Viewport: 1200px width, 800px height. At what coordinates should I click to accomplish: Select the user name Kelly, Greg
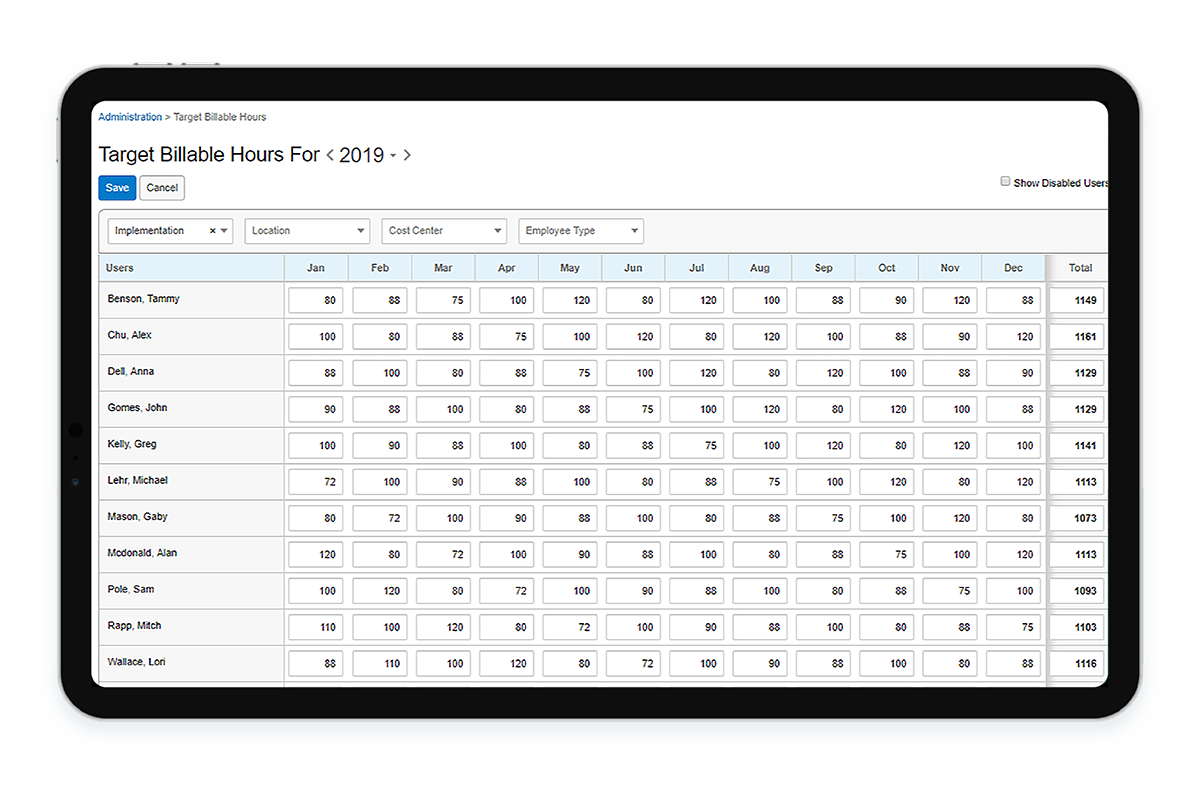coord(132,444)
